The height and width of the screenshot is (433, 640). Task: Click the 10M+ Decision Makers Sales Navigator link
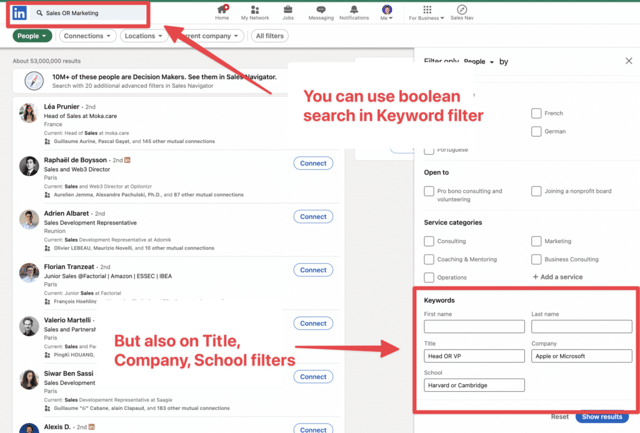(164, 77)
